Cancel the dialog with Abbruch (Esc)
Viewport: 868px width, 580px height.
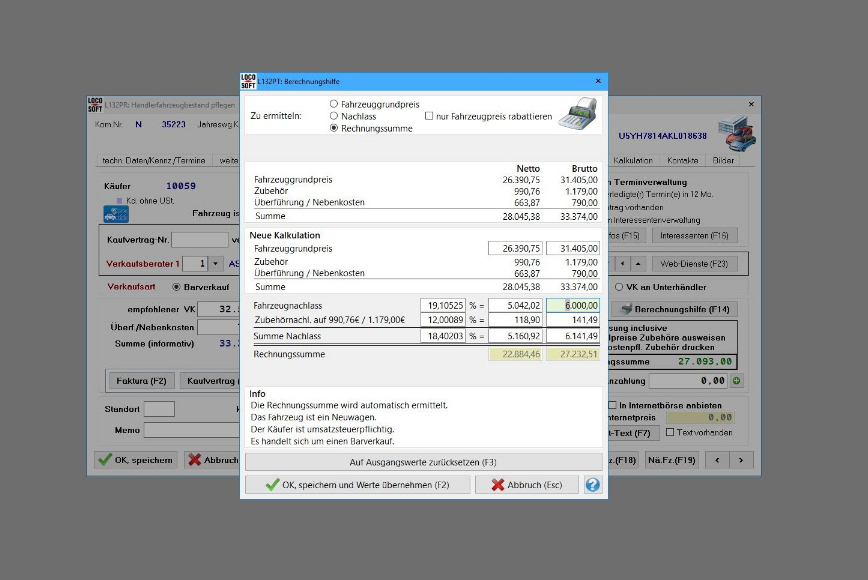[x=526, y=485]
